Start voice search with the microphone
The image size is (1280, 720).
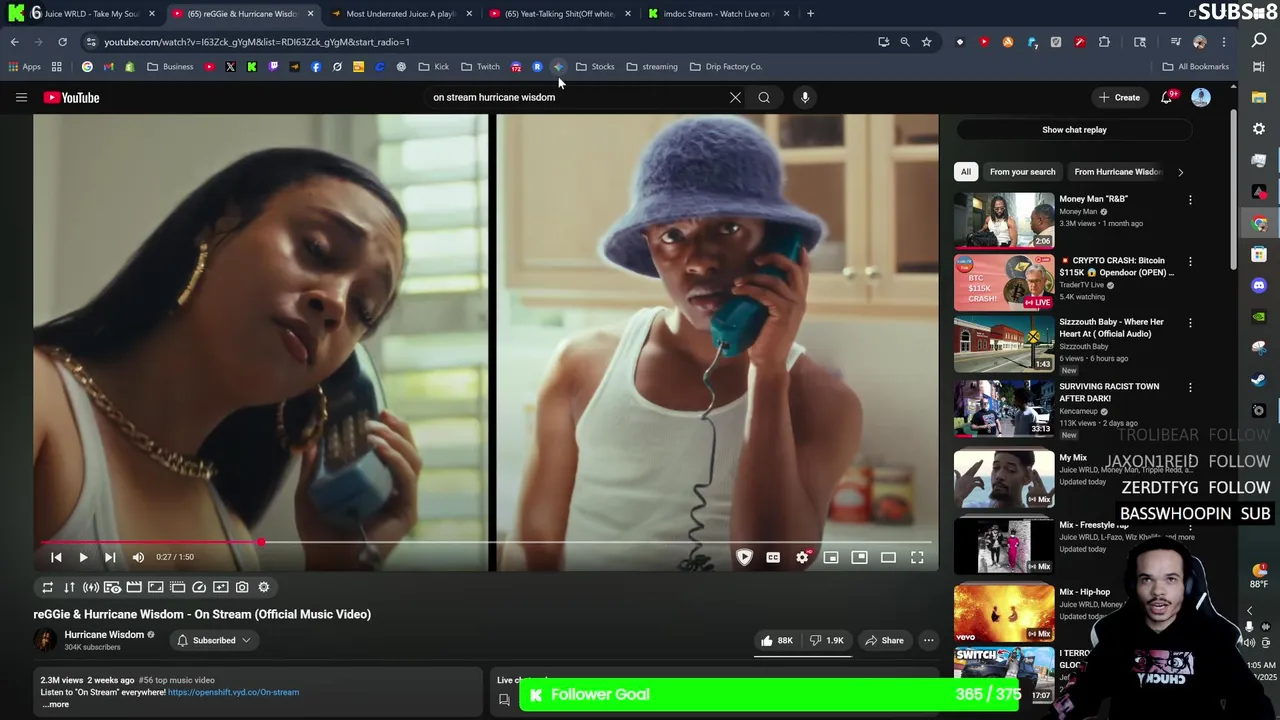[x=805, y=97]
